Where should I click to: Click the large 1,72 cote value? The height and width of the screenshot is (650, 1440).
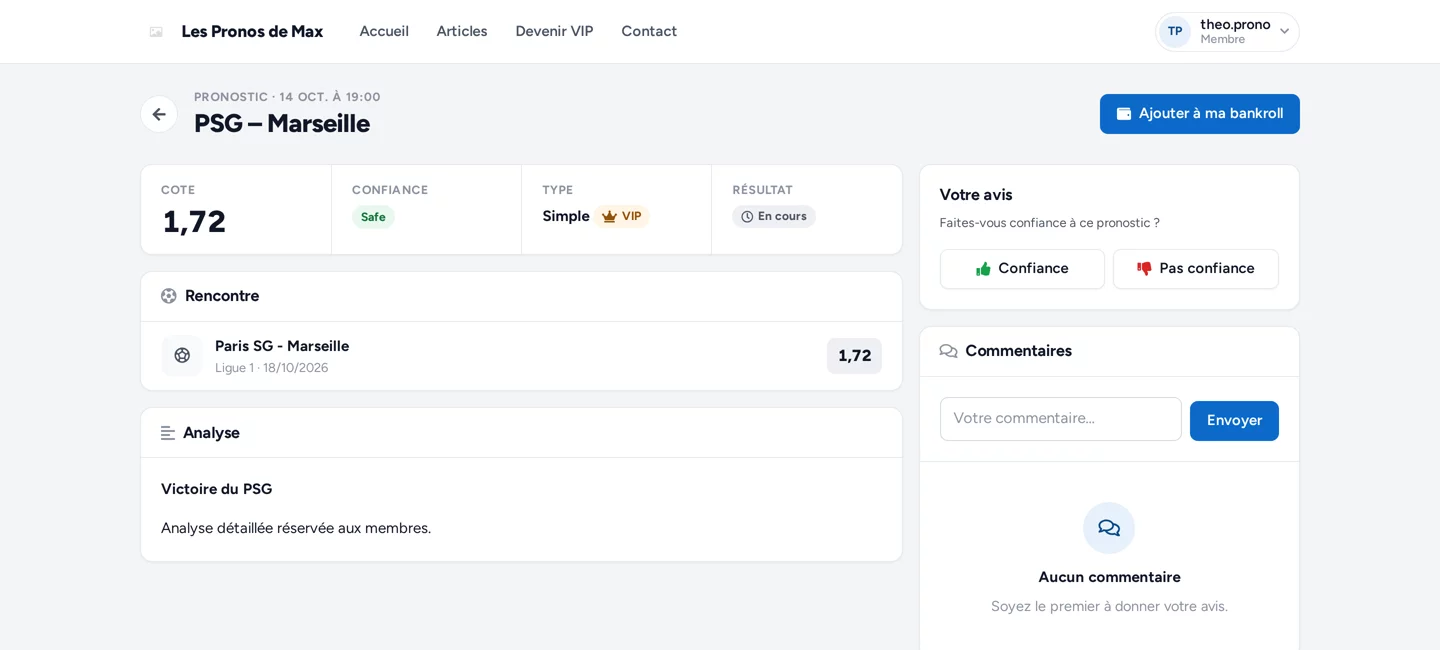(194, 222)
